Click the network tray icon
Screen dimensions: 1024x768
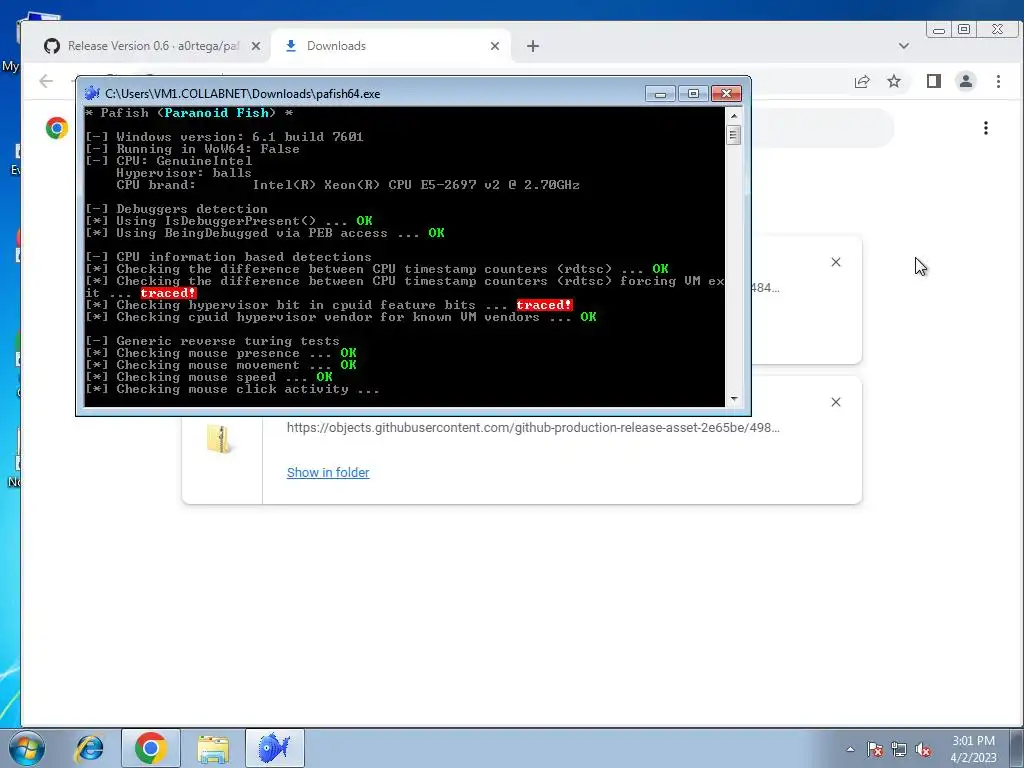[899, 749]
